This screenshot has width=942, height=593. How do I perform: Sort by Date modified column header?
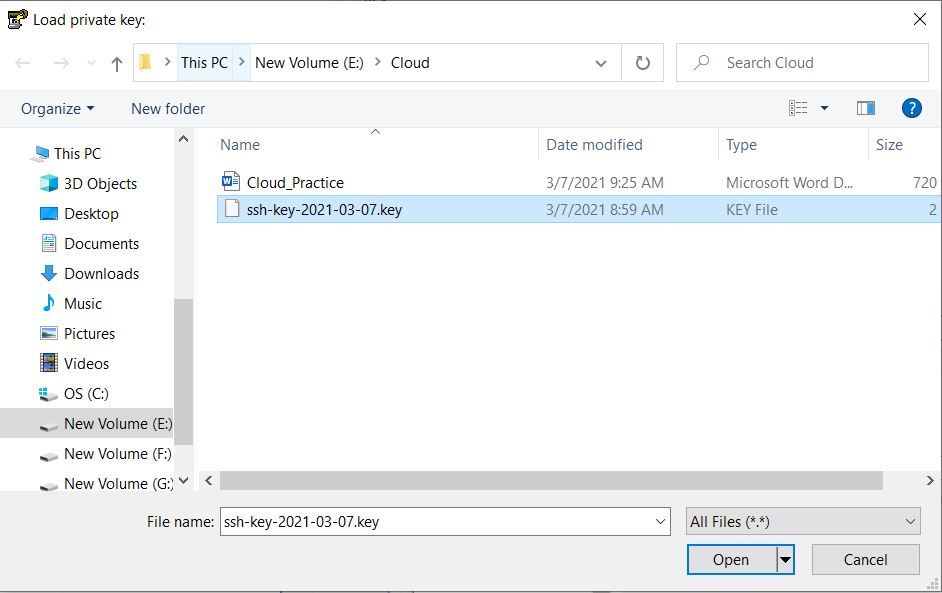pos(594,145)
